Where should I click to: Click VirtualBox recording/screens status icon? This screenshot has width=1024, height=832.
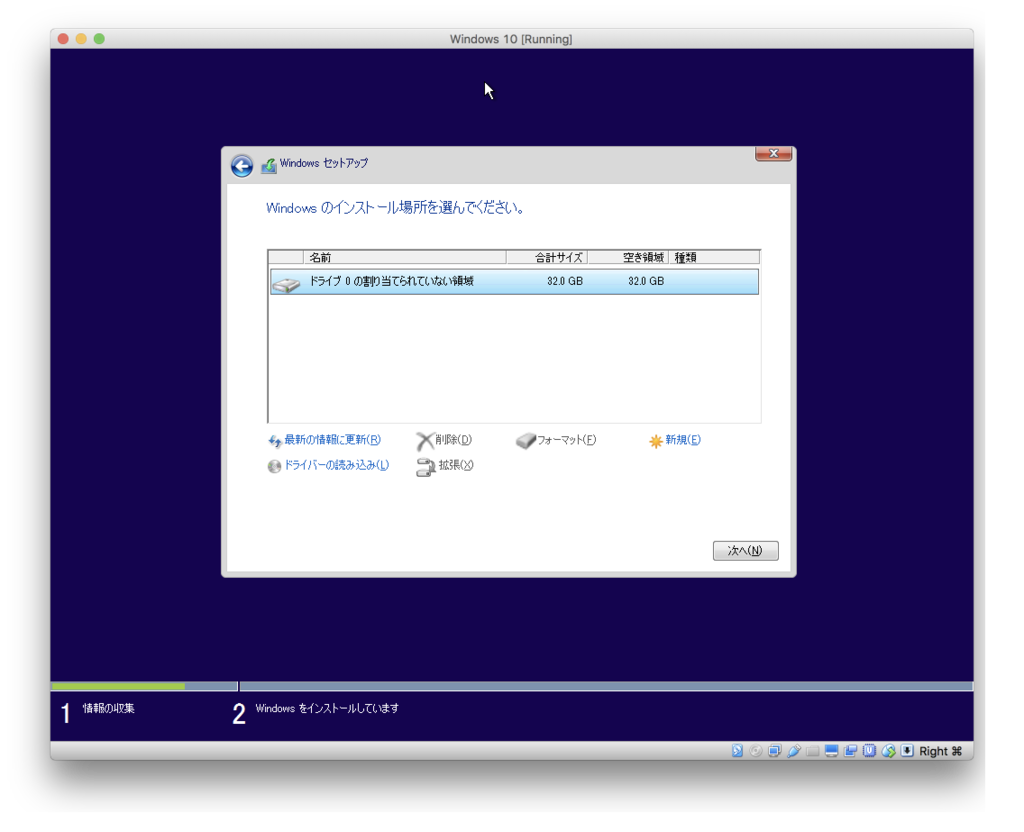(x=850, y=751)
